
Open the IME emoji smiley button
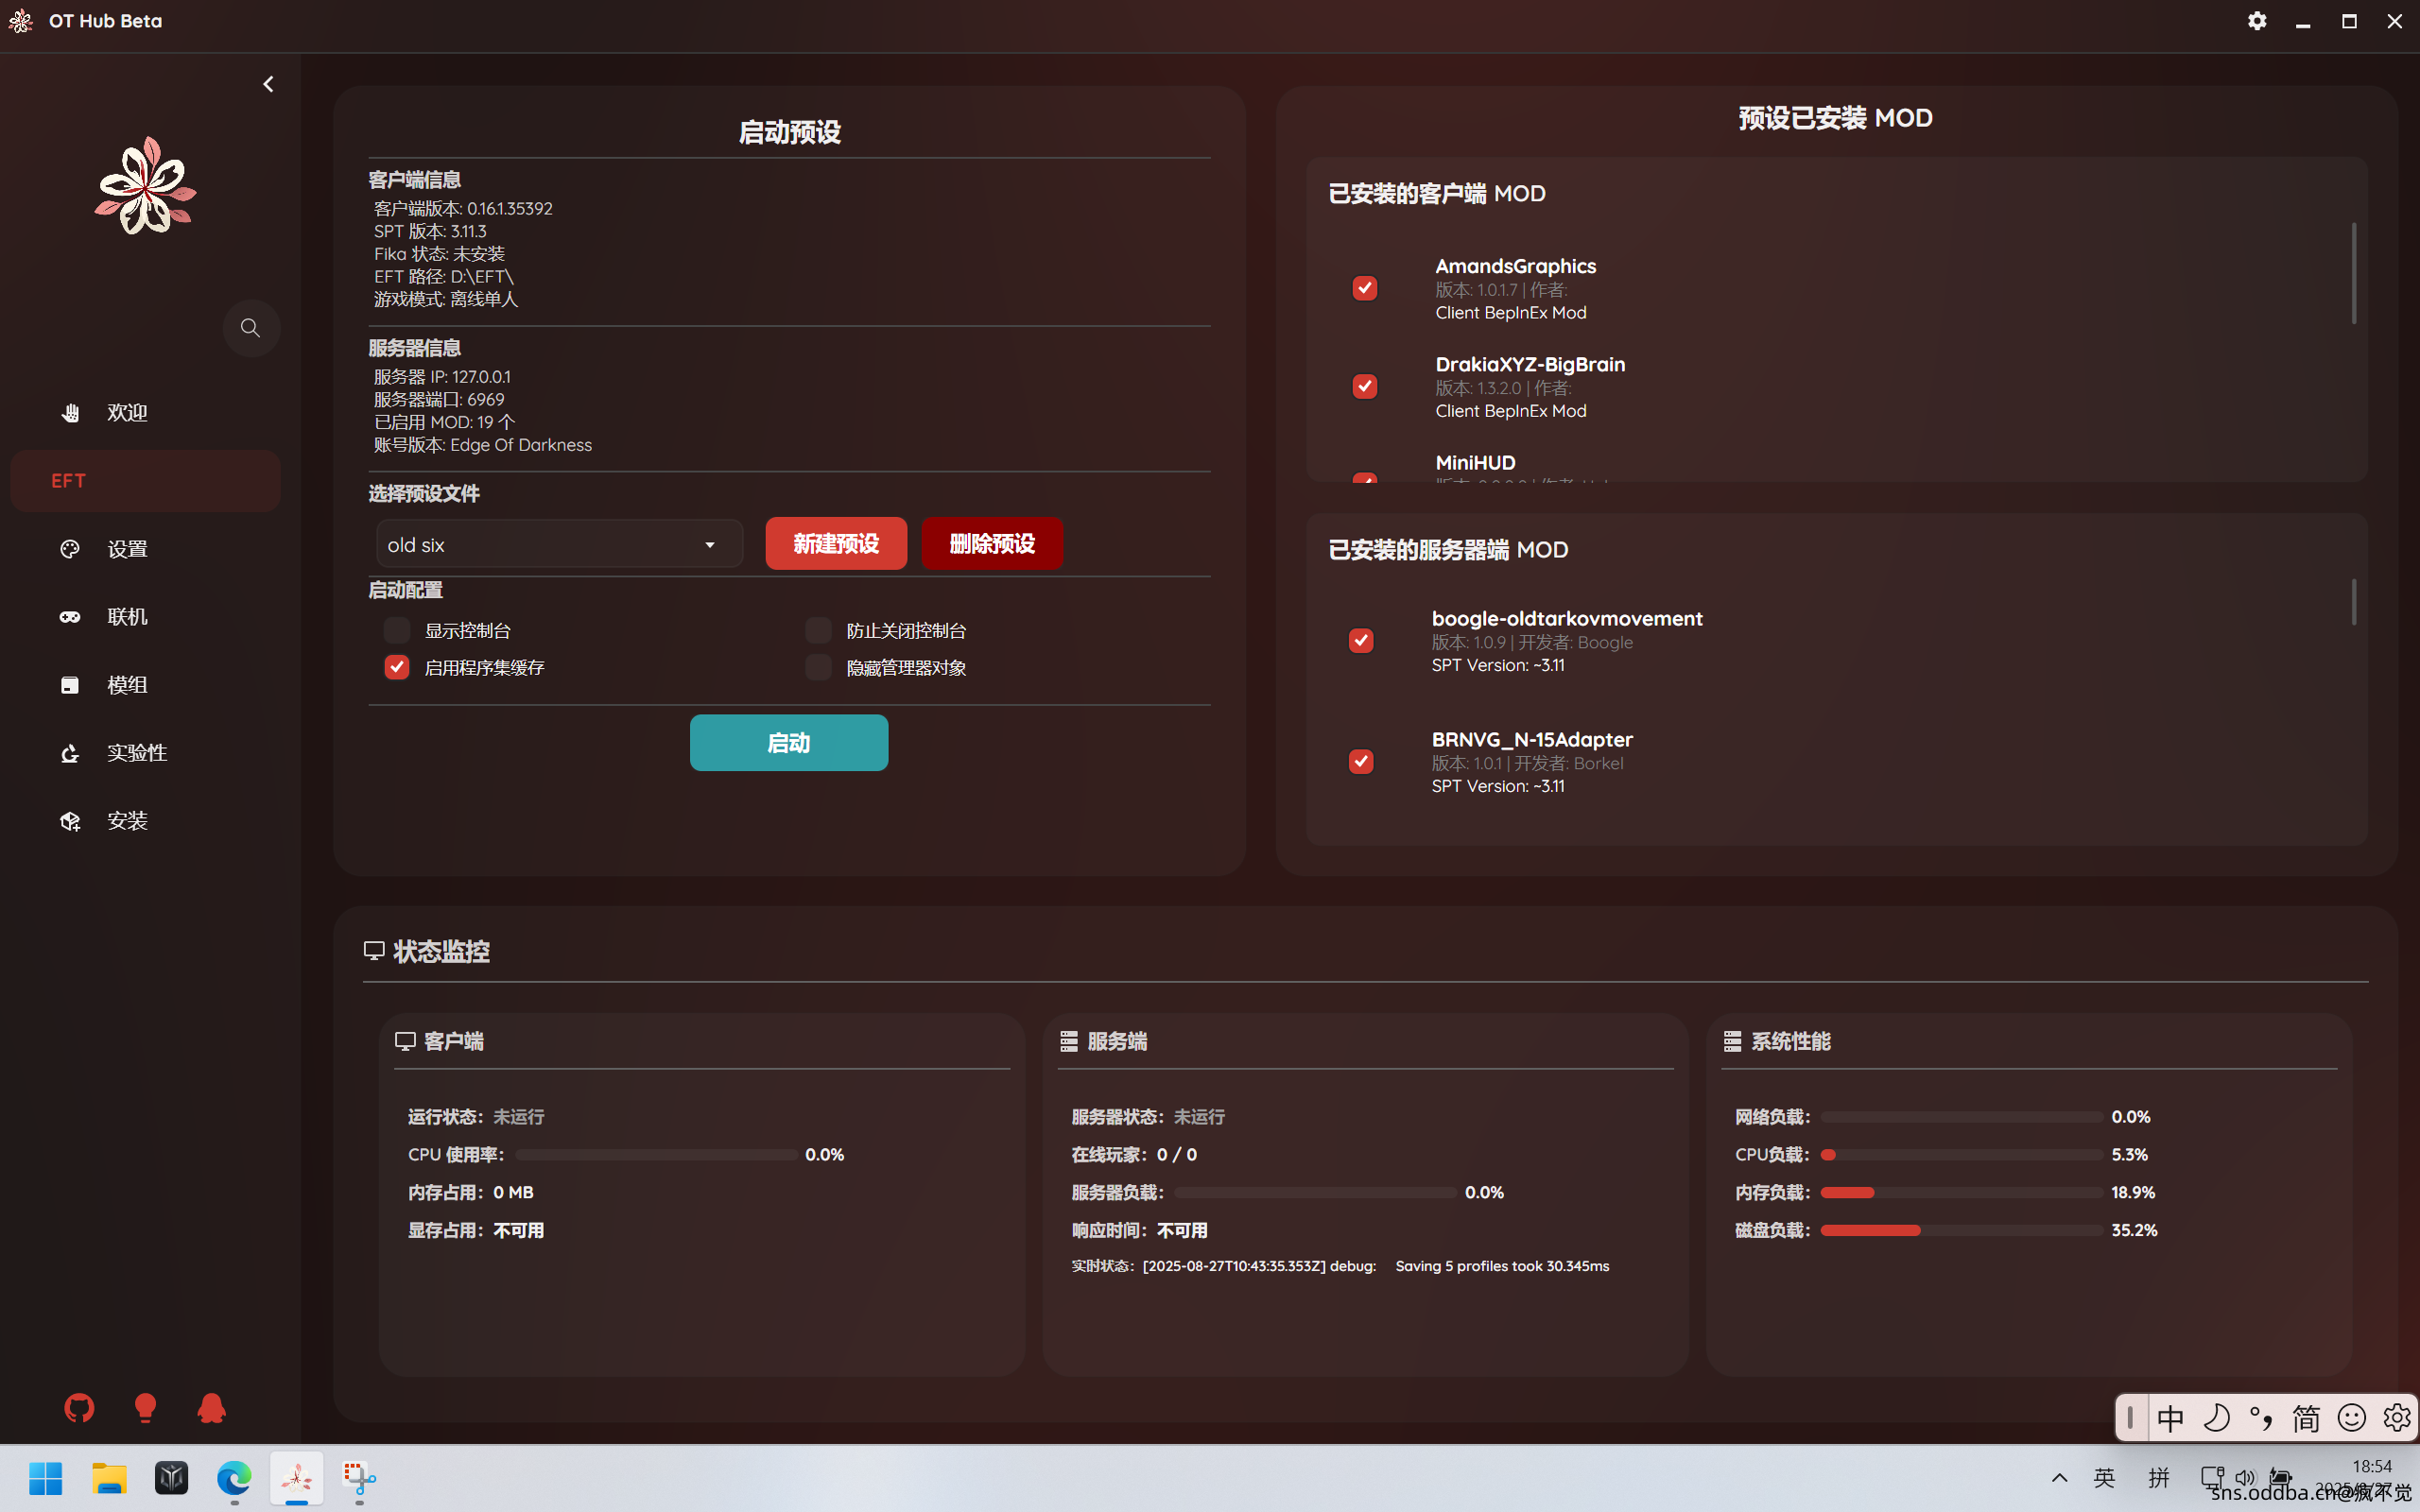2351,1418
